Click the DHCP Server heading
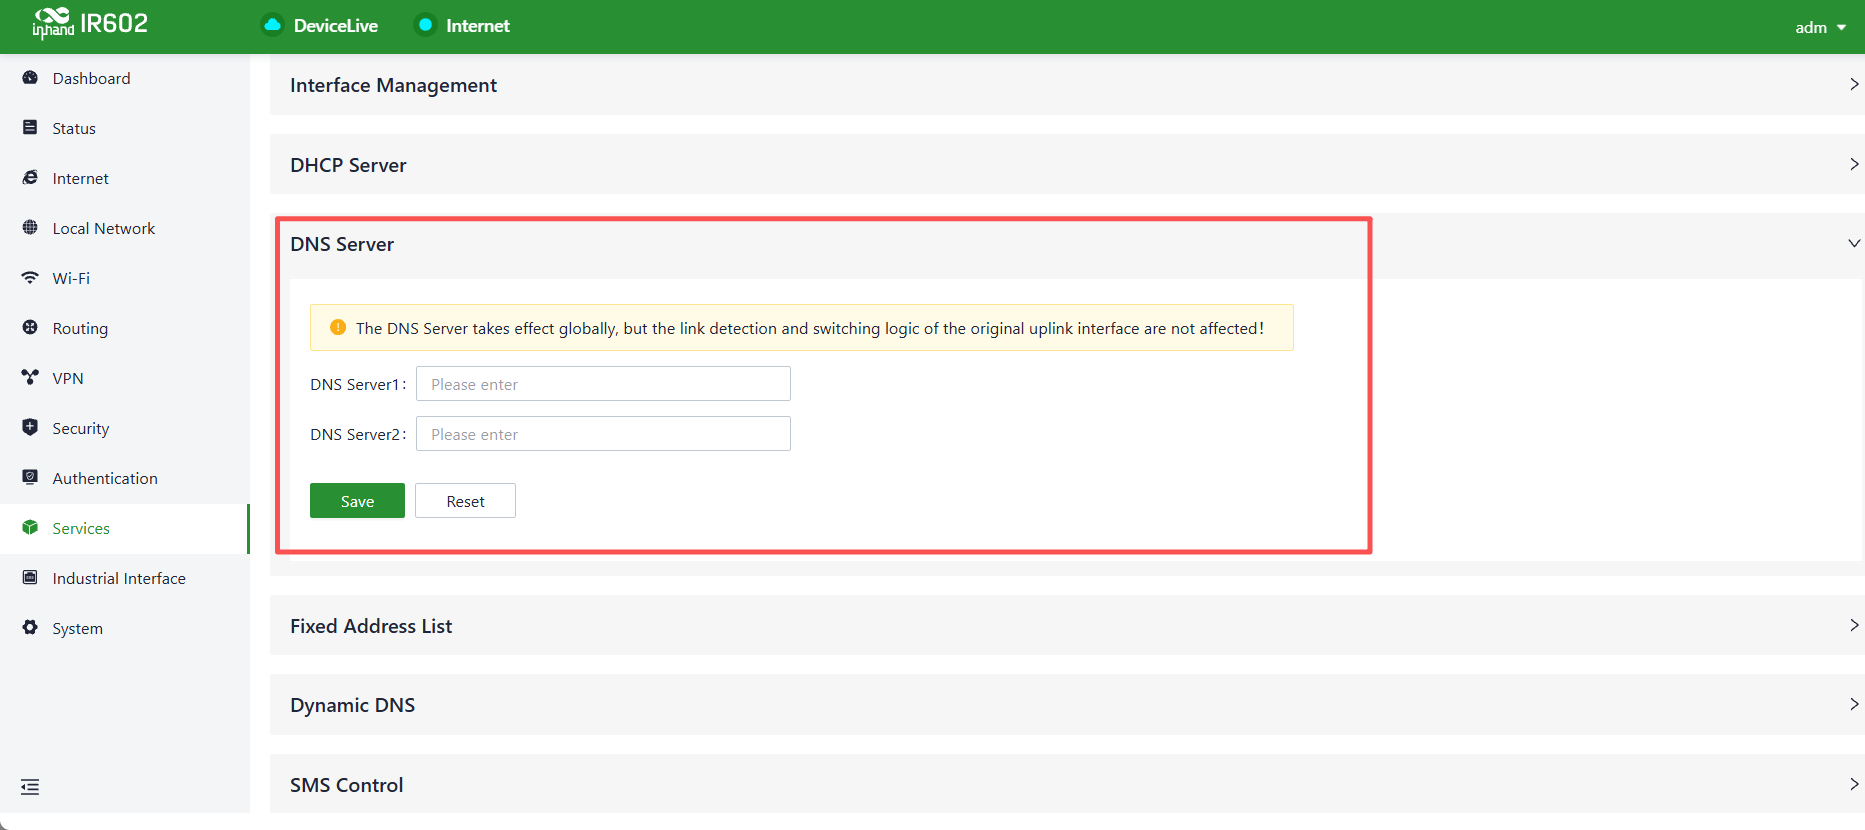1865x830 pixels. pyautogui.click(x=348, y=165)
